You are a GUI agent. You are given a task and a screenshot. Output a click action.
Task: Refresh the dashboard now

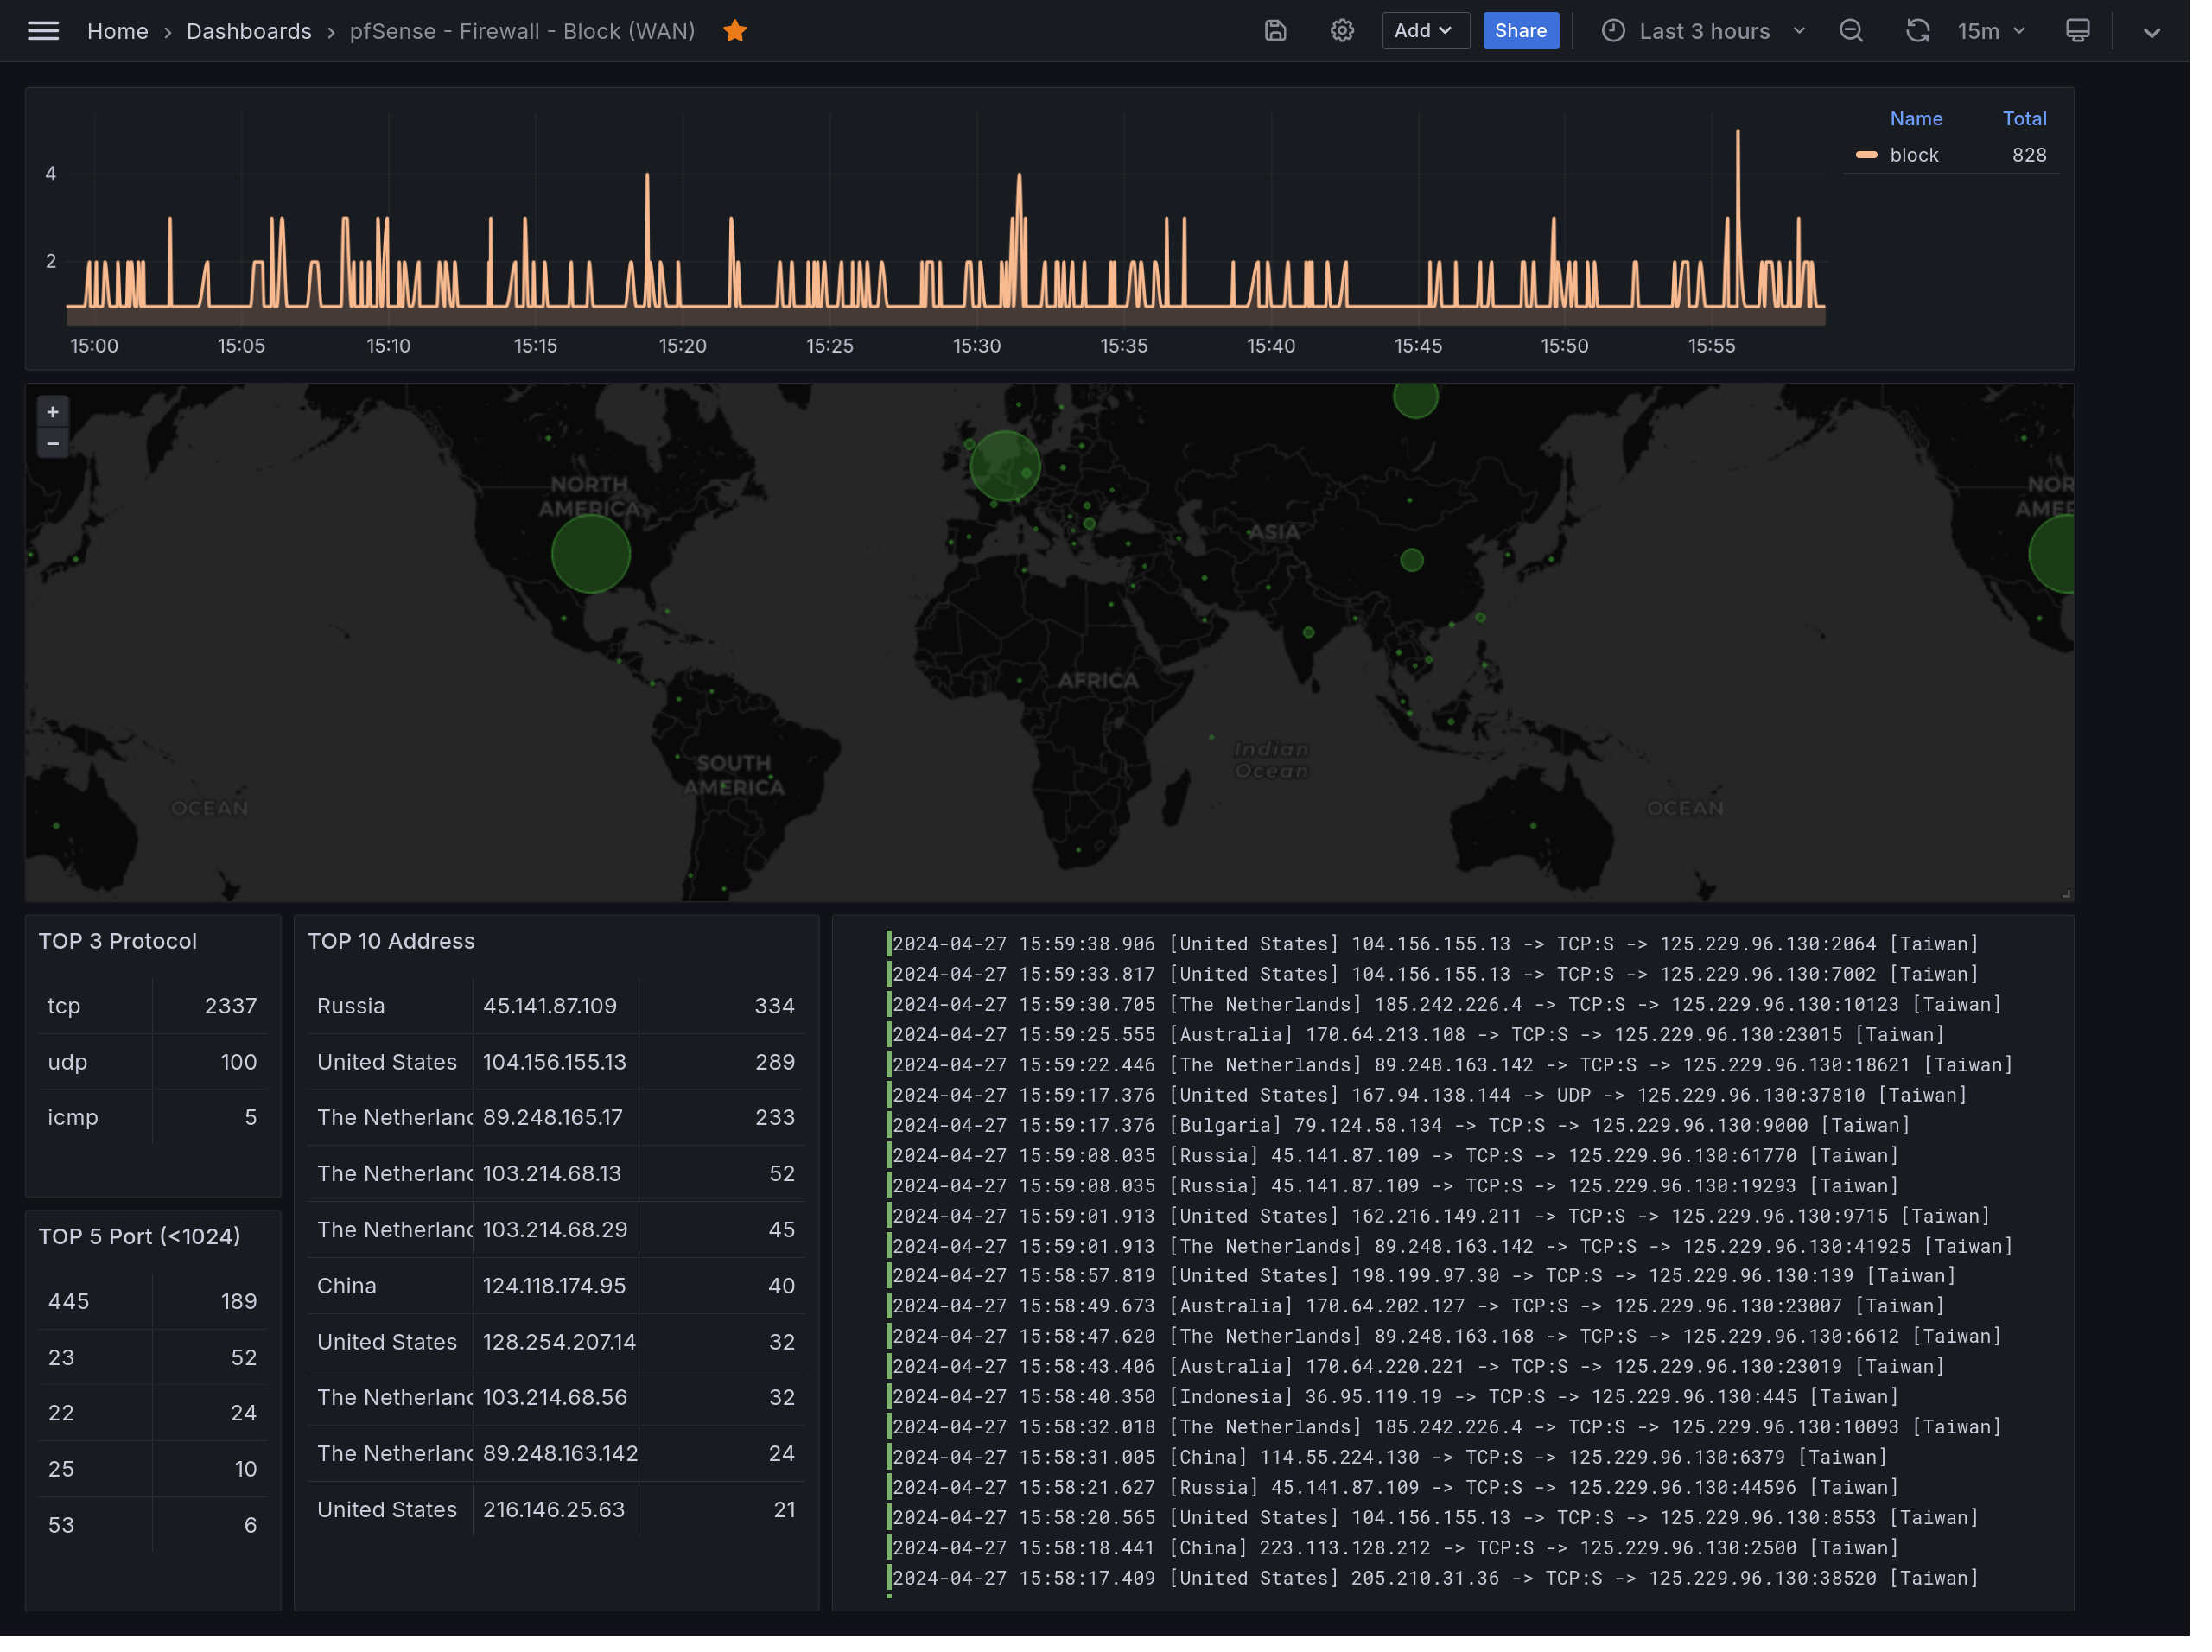(1917, 31)
